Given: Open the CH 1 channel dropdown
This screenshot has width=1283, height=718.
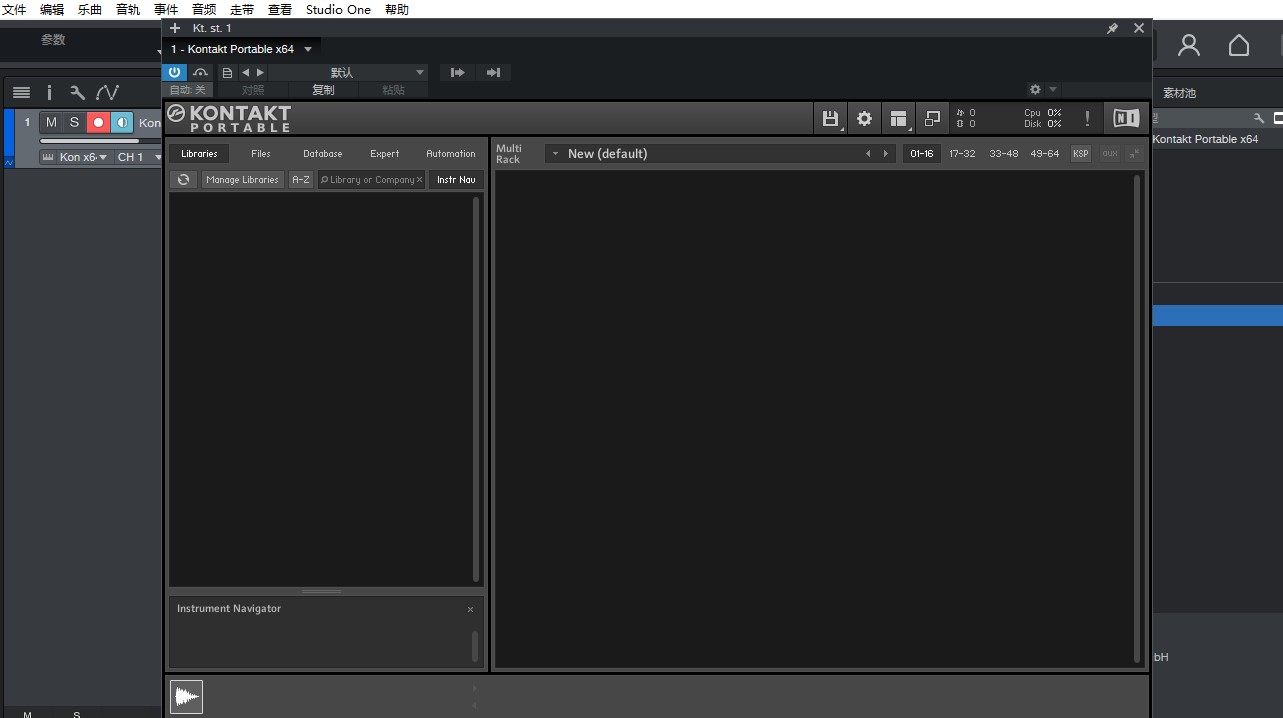Looking at the screenshot, I should (137, 157).
